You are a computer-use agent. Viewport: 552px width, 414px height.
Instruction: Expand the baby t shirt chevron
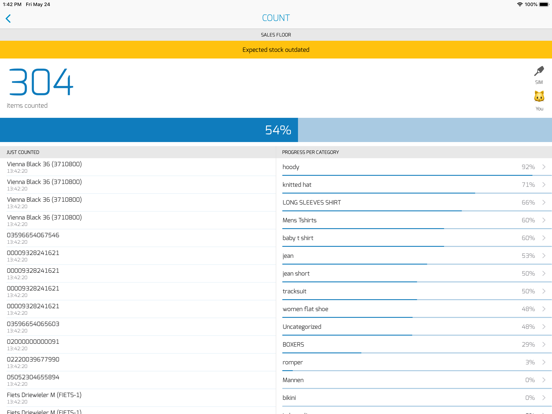pyautogui.click(x=544, y=238)
